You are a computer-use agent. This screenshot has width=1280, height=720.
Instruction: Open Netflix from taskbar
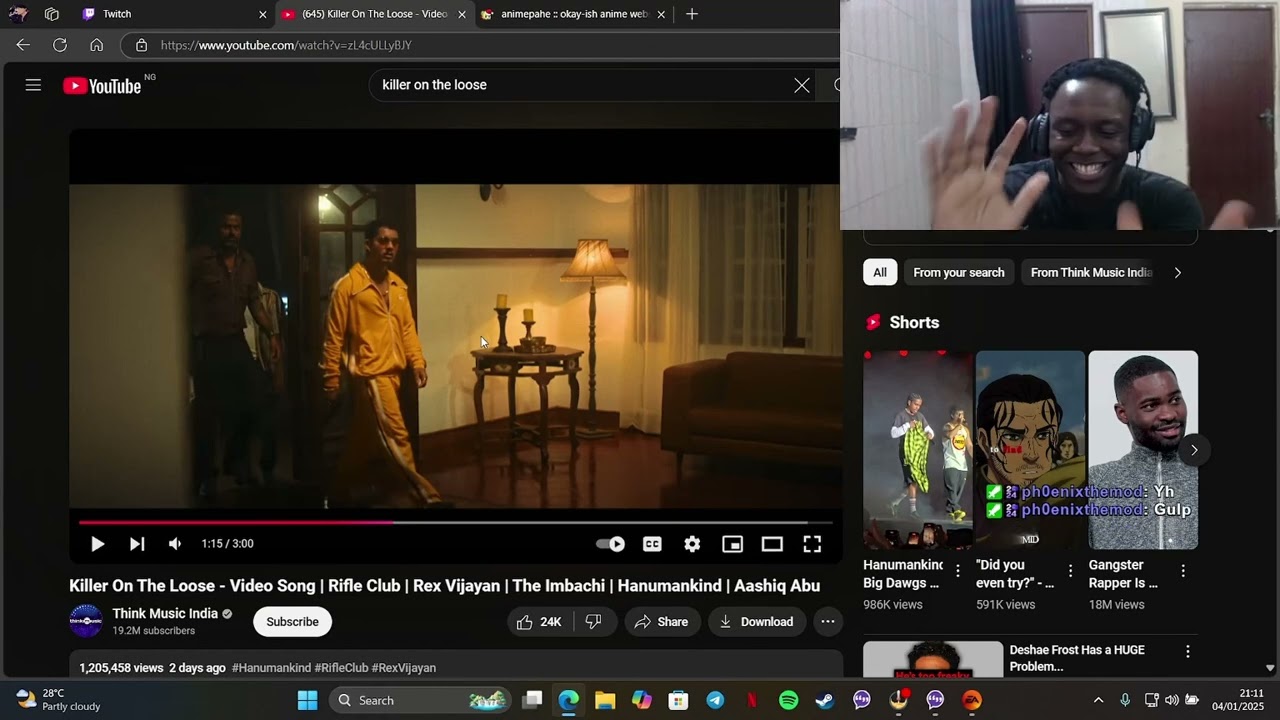coord(752,700)
